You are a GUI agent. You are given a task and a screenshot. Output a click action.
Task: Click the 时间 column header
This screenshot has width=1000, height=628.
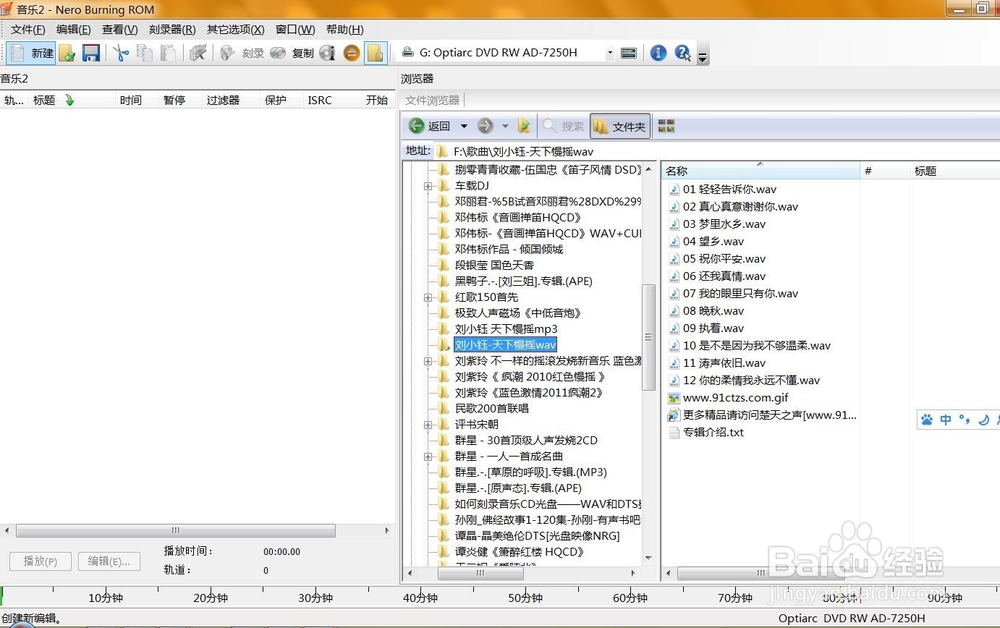131,100
